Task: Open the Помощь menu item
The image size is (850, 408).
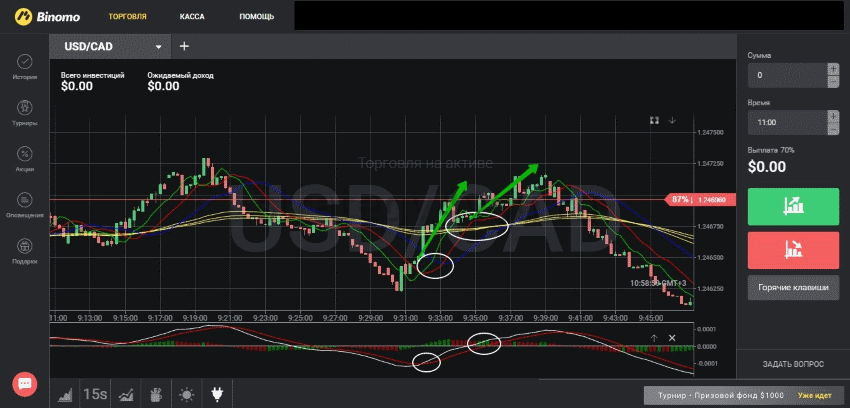Action: click(257, 17)
